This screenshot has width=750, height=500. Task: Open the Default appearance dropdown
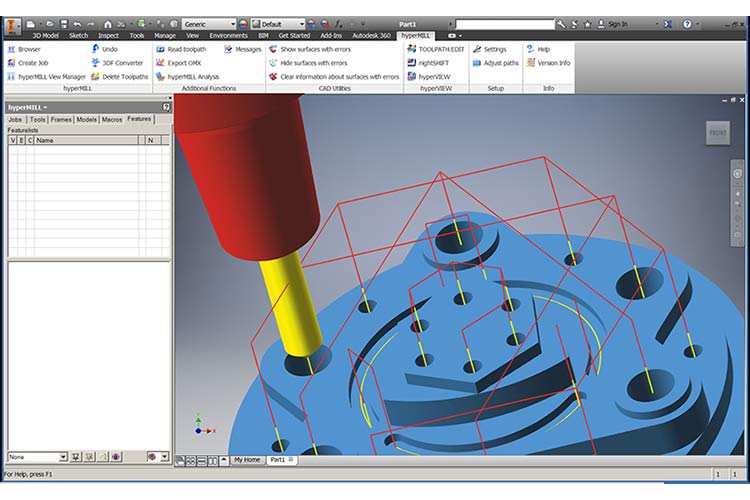coord(278,24)
